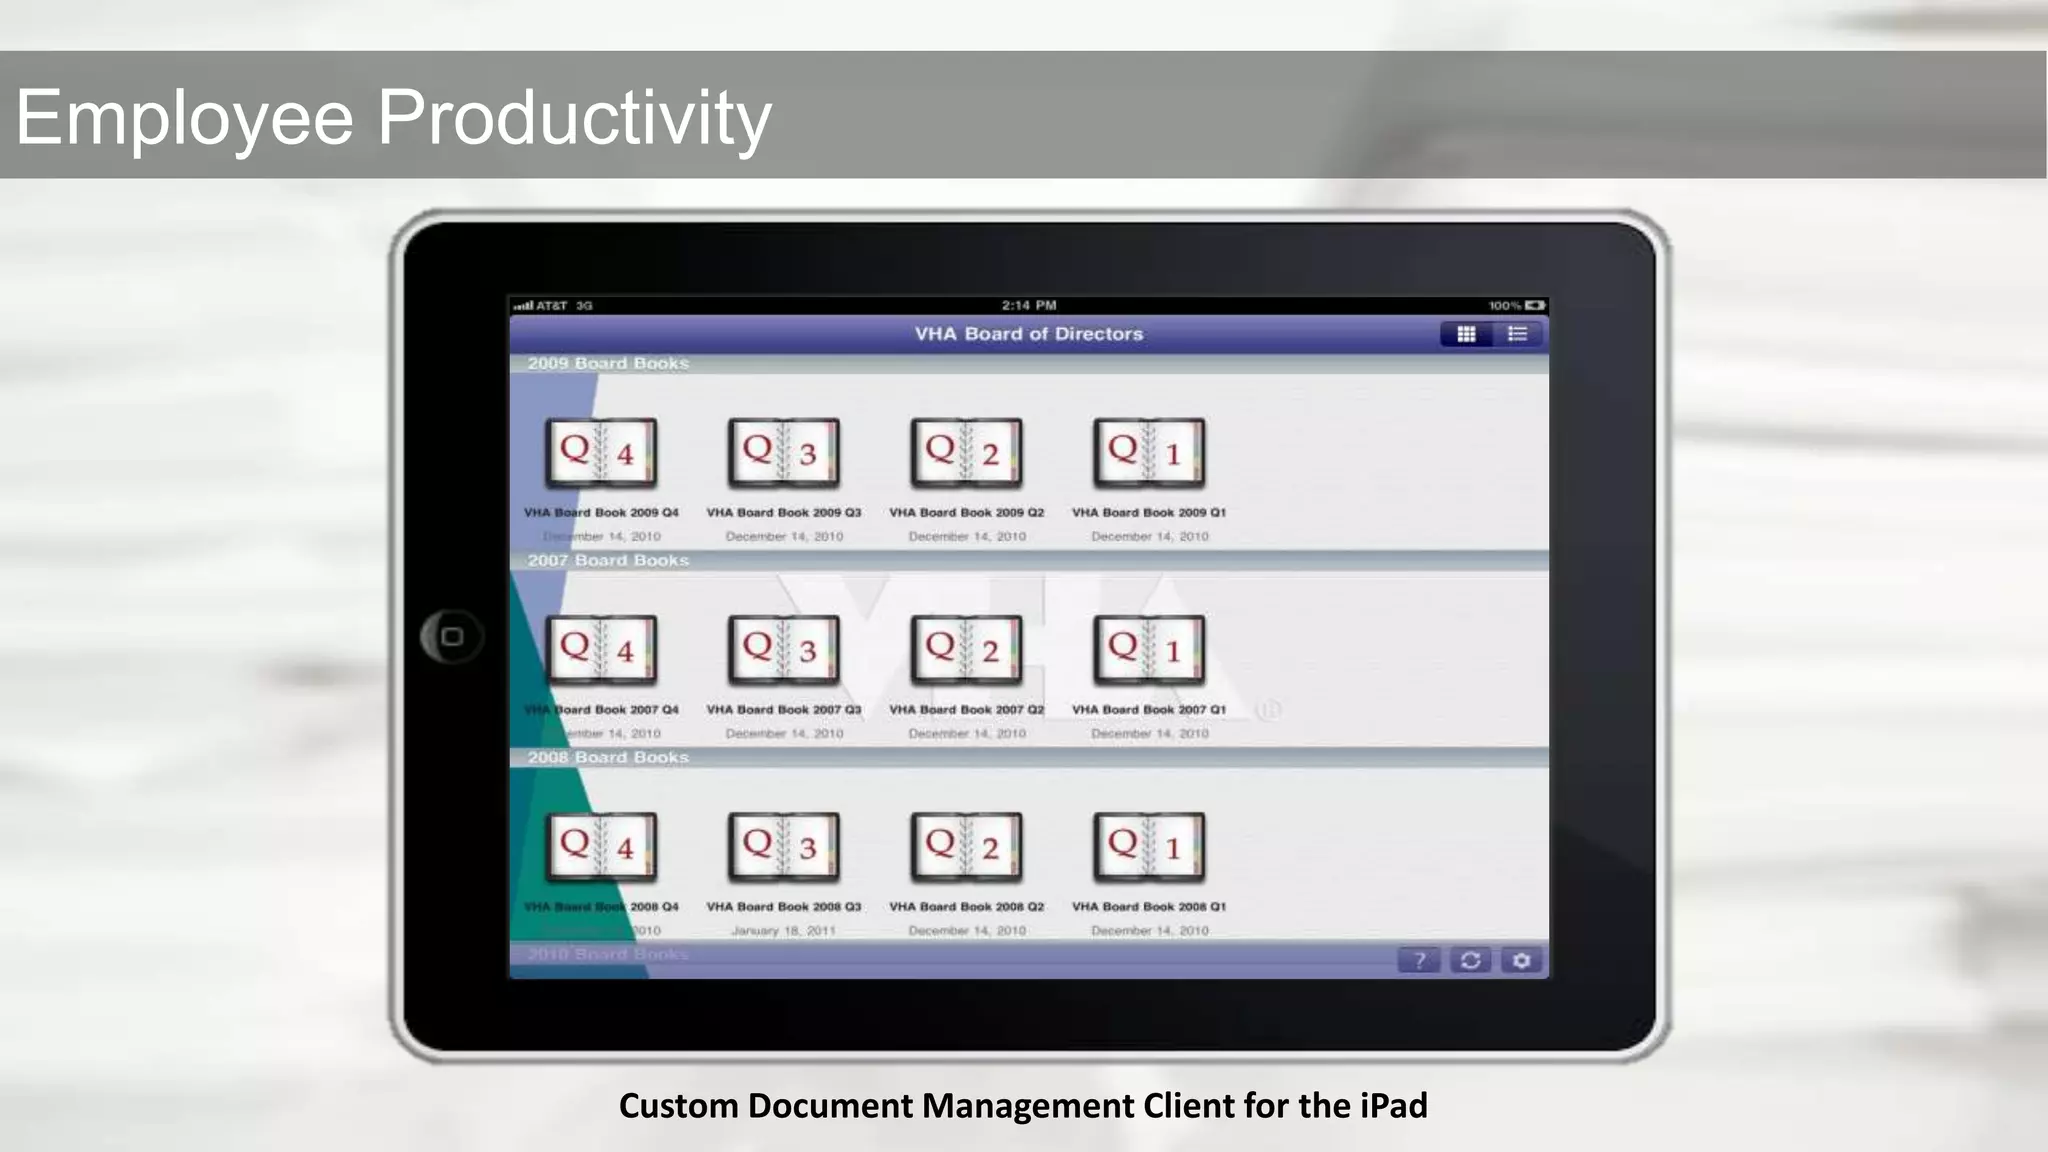Click the VHA Board Book 2008 Q2 label
This screenshot has height=1152, width=2048.
tap(966, 906)
